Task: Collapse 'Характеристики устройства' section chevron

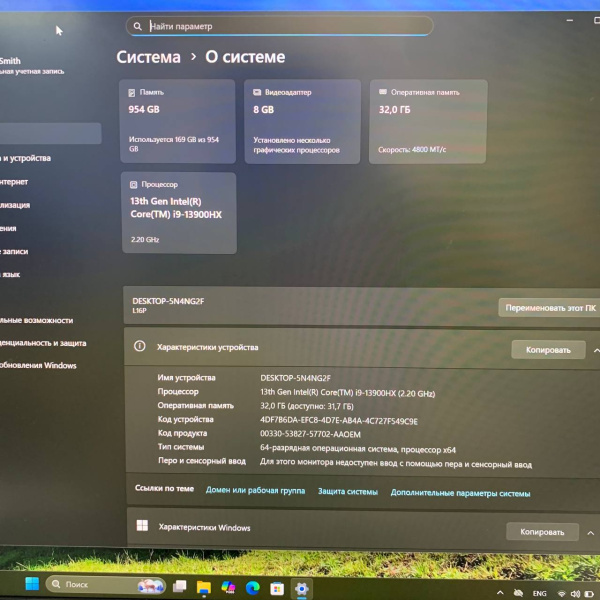Action: [596, 351]
